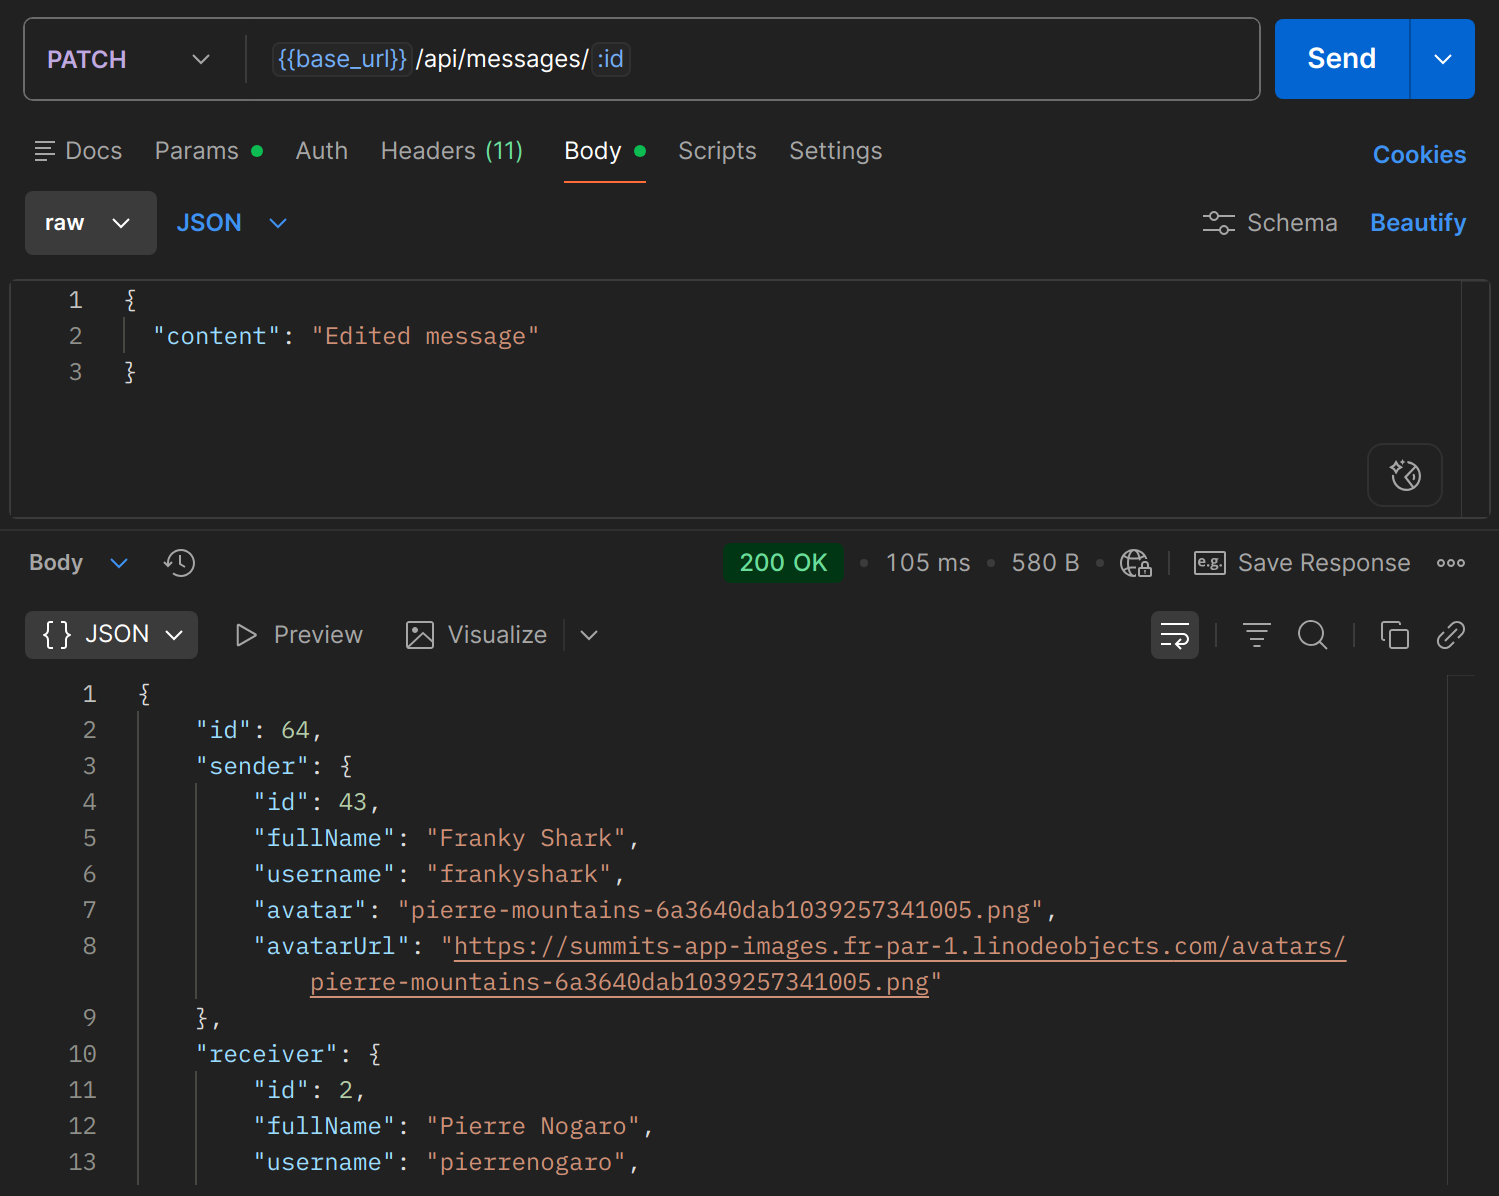Click the "id": 64 line
Image resolution: width=1499 pixels, height=1196 pixels.
(259, 730)
